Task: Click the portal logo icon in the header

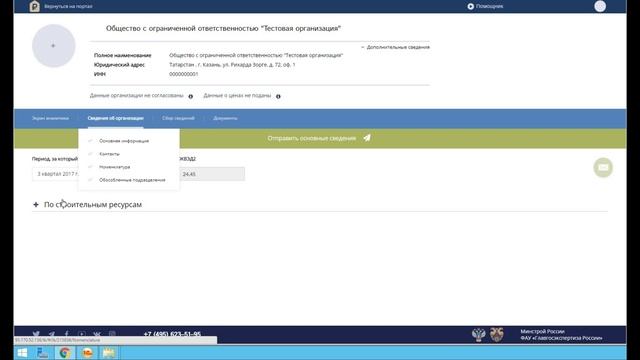Action: [x=35, y=6]
